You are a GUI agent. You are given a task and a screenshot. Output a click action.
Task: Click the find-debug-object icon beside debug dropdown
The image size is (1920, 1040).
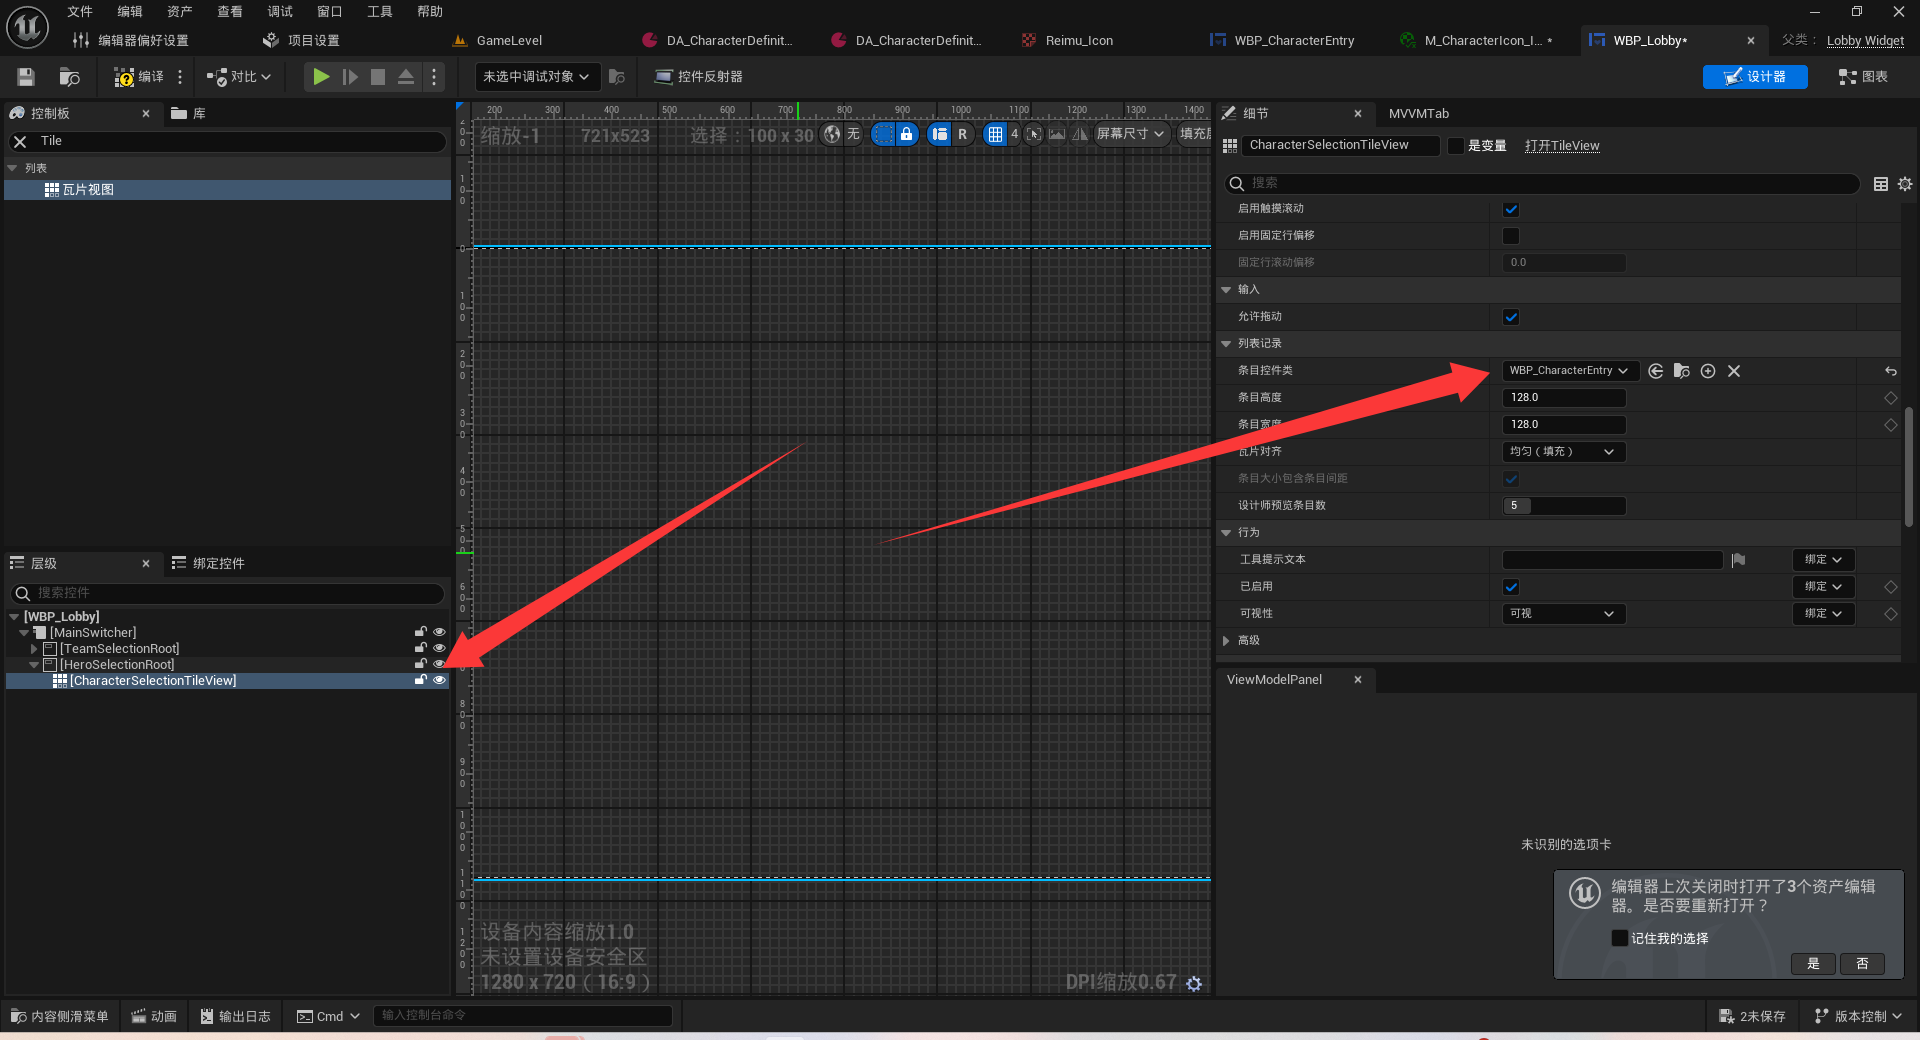617,77
